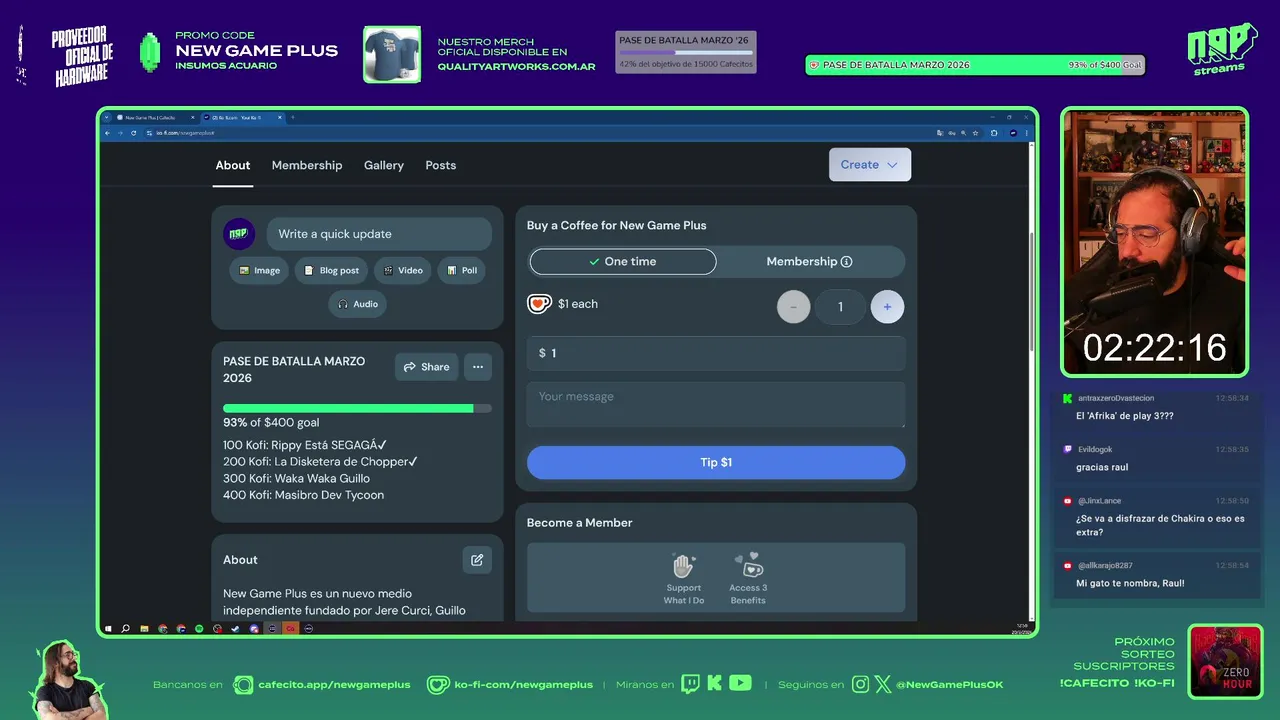The width and height of the screenshot is (1280, 720).
Task: Click the dollar amount input field
Action: point(716,353)
